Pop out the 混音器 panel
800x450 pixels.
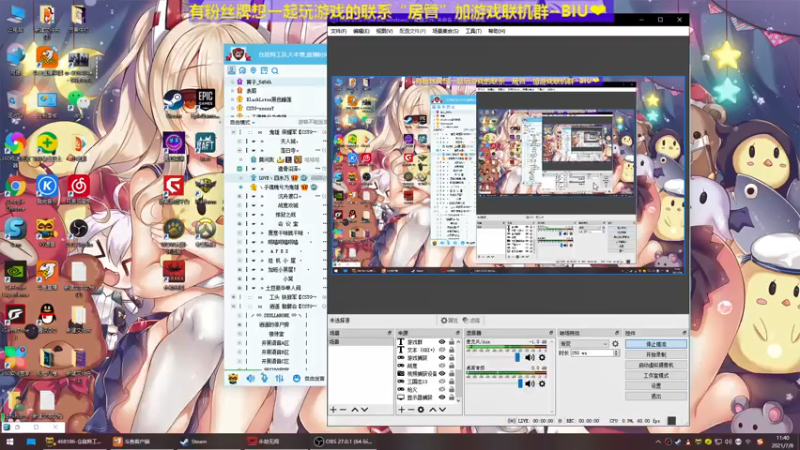click(551, 333)
